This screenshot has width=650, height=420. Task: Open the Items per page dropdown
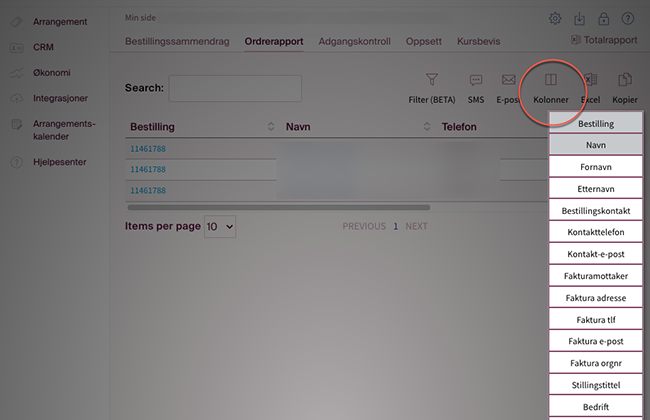click(x=220, y=227)
